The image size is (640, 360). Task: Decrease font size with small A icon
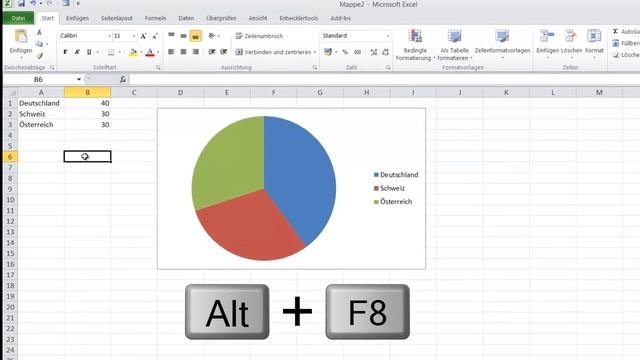[x=155, y=36]
